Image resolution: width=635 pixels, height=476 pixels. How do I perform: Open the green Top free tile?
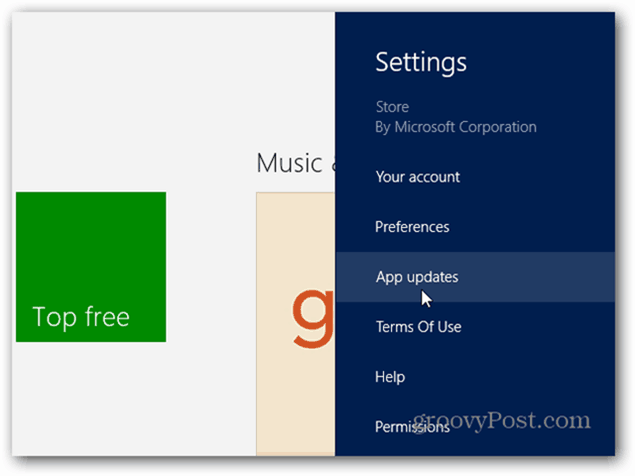[x=91, y=267]
